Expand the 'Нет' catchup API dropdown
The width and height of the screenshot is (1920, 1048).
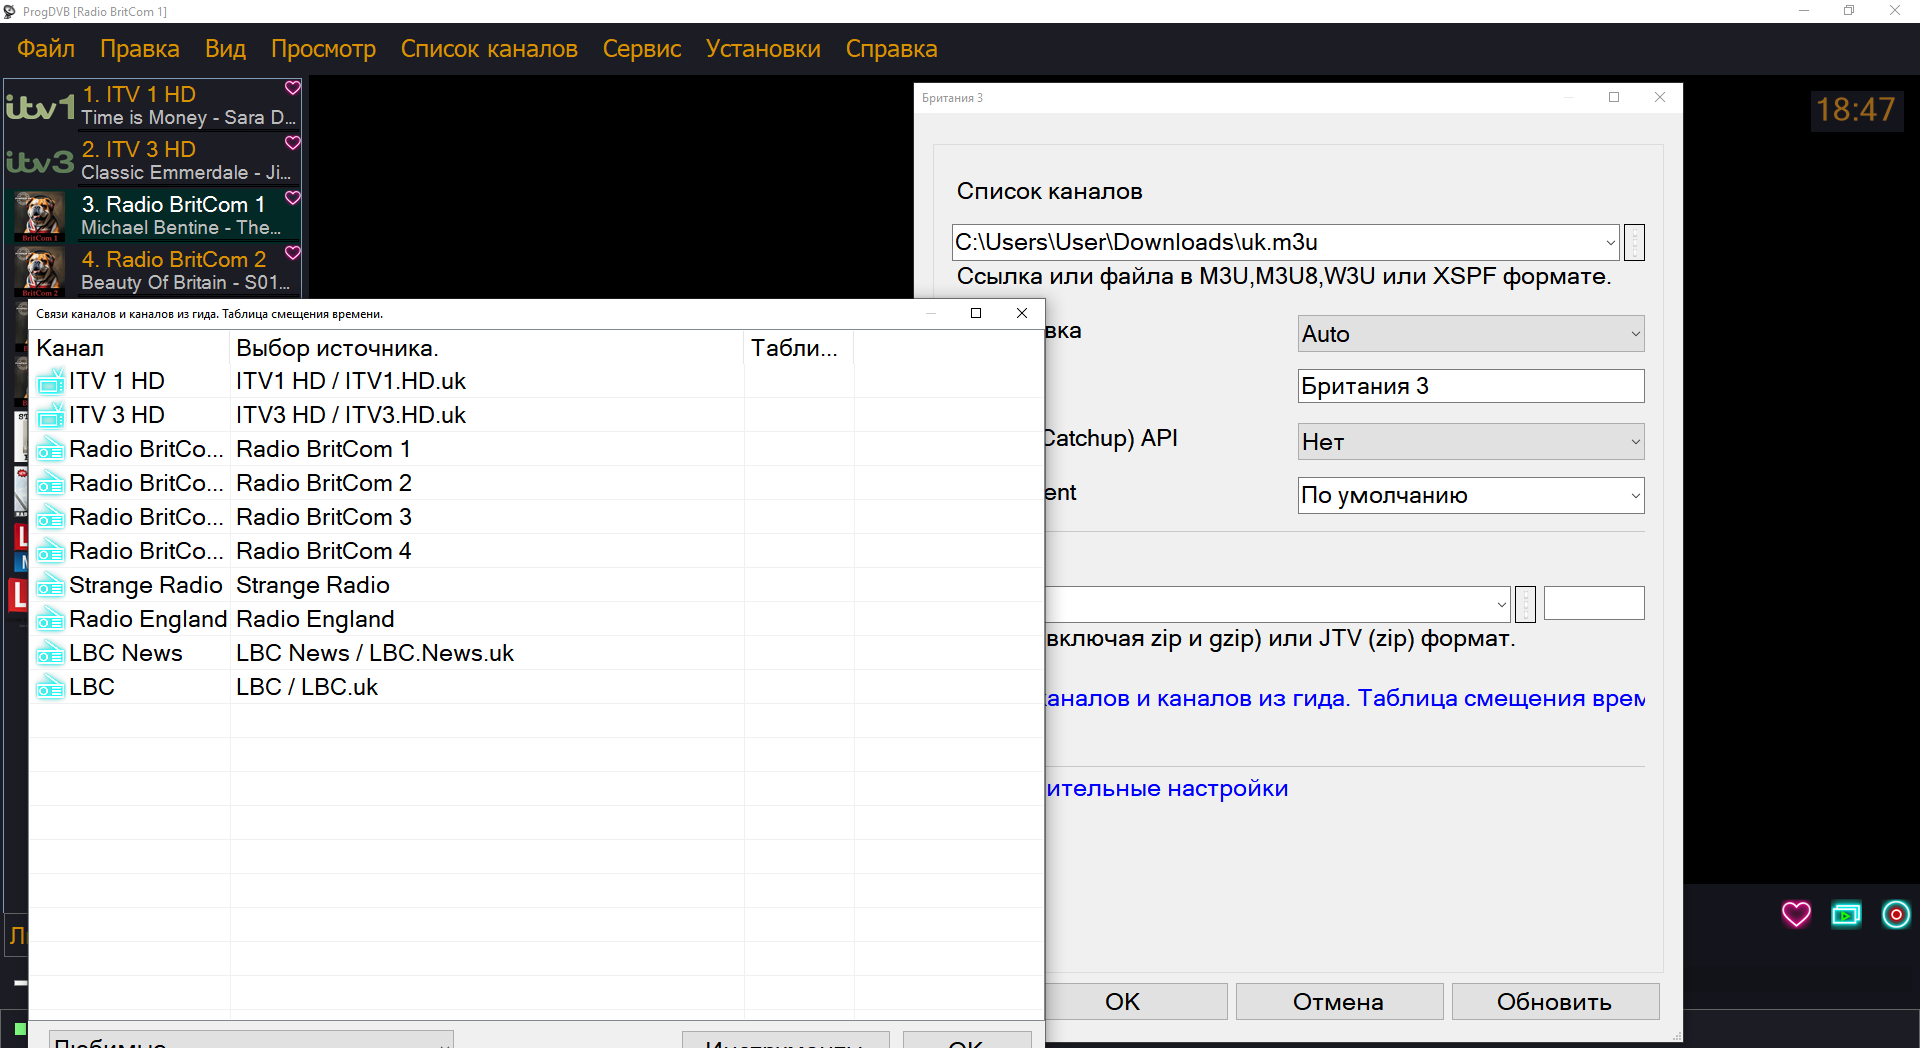coord(1470,442)
